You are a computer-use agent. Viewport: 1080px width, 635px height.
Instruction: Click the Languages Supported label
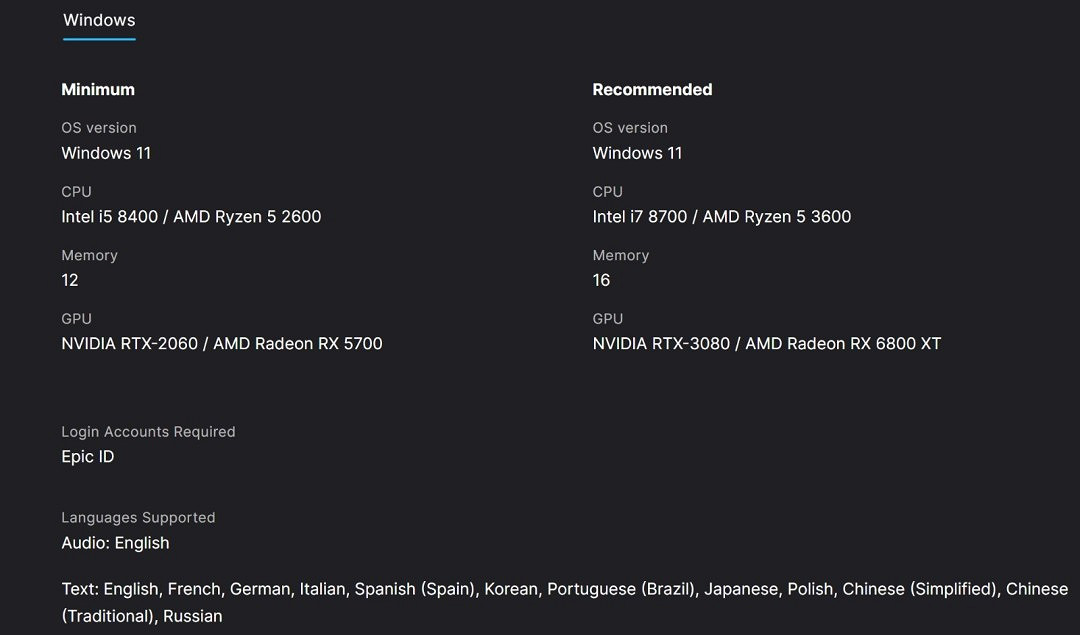138,518
